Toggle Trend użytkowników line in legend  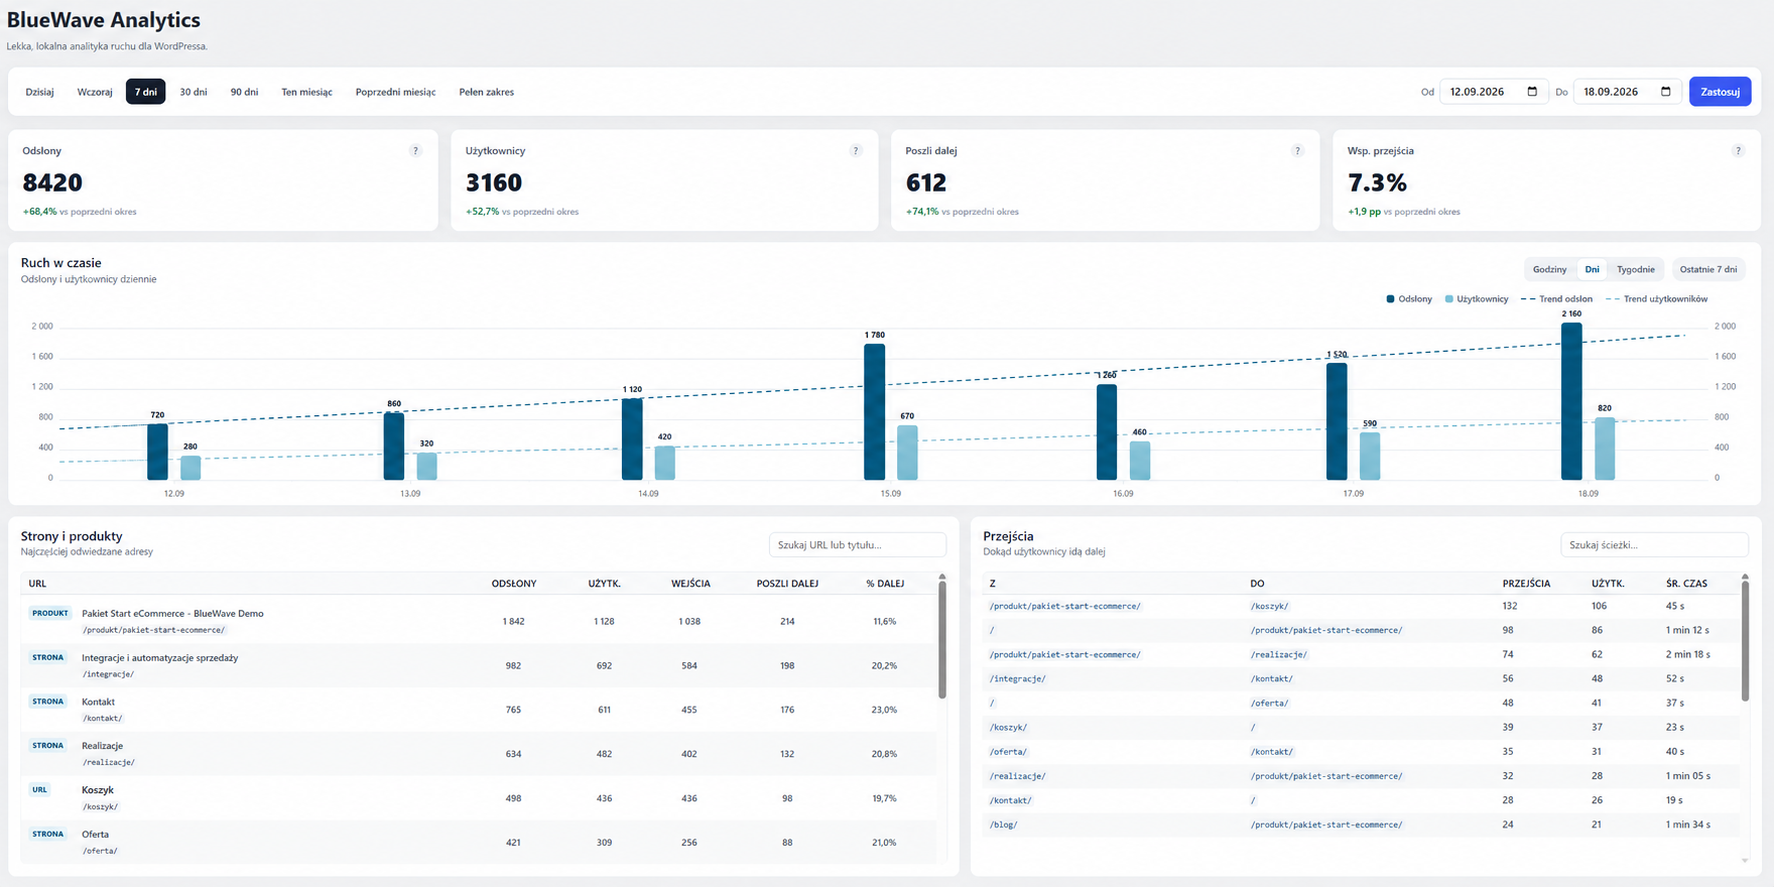[1656, 299]
